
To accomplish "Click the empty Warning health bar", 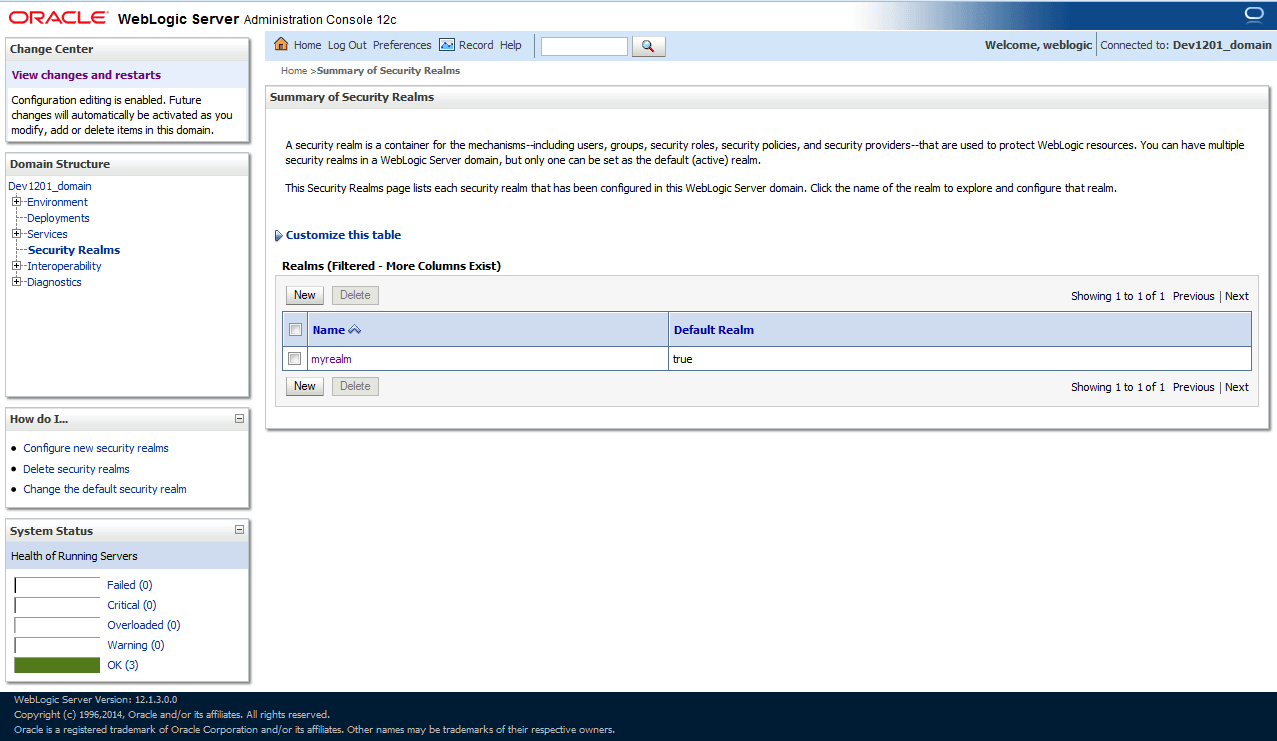I will tap(57, 645).
